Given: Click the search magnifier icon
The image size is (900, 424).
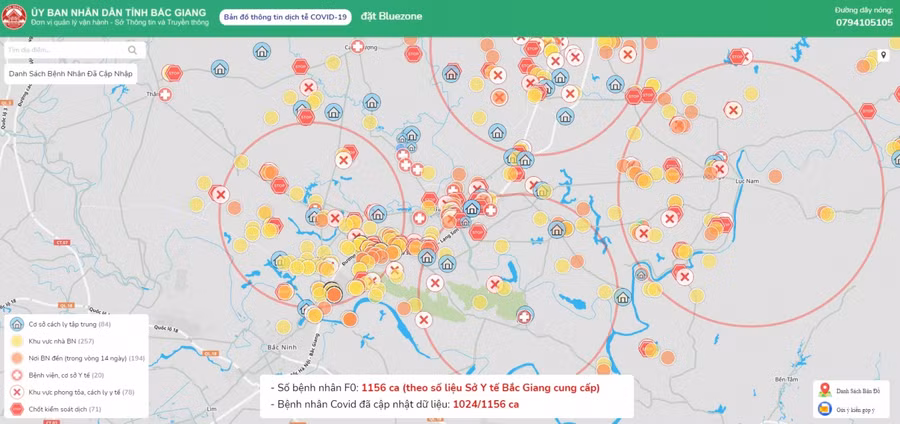Looking at the screenshot, I should coord(132,49).
